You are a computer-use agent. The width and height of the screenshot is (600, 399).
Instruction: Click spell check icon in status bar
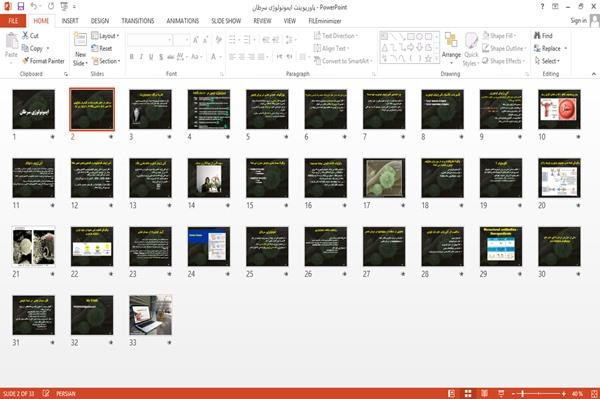(x=46, y=393)
